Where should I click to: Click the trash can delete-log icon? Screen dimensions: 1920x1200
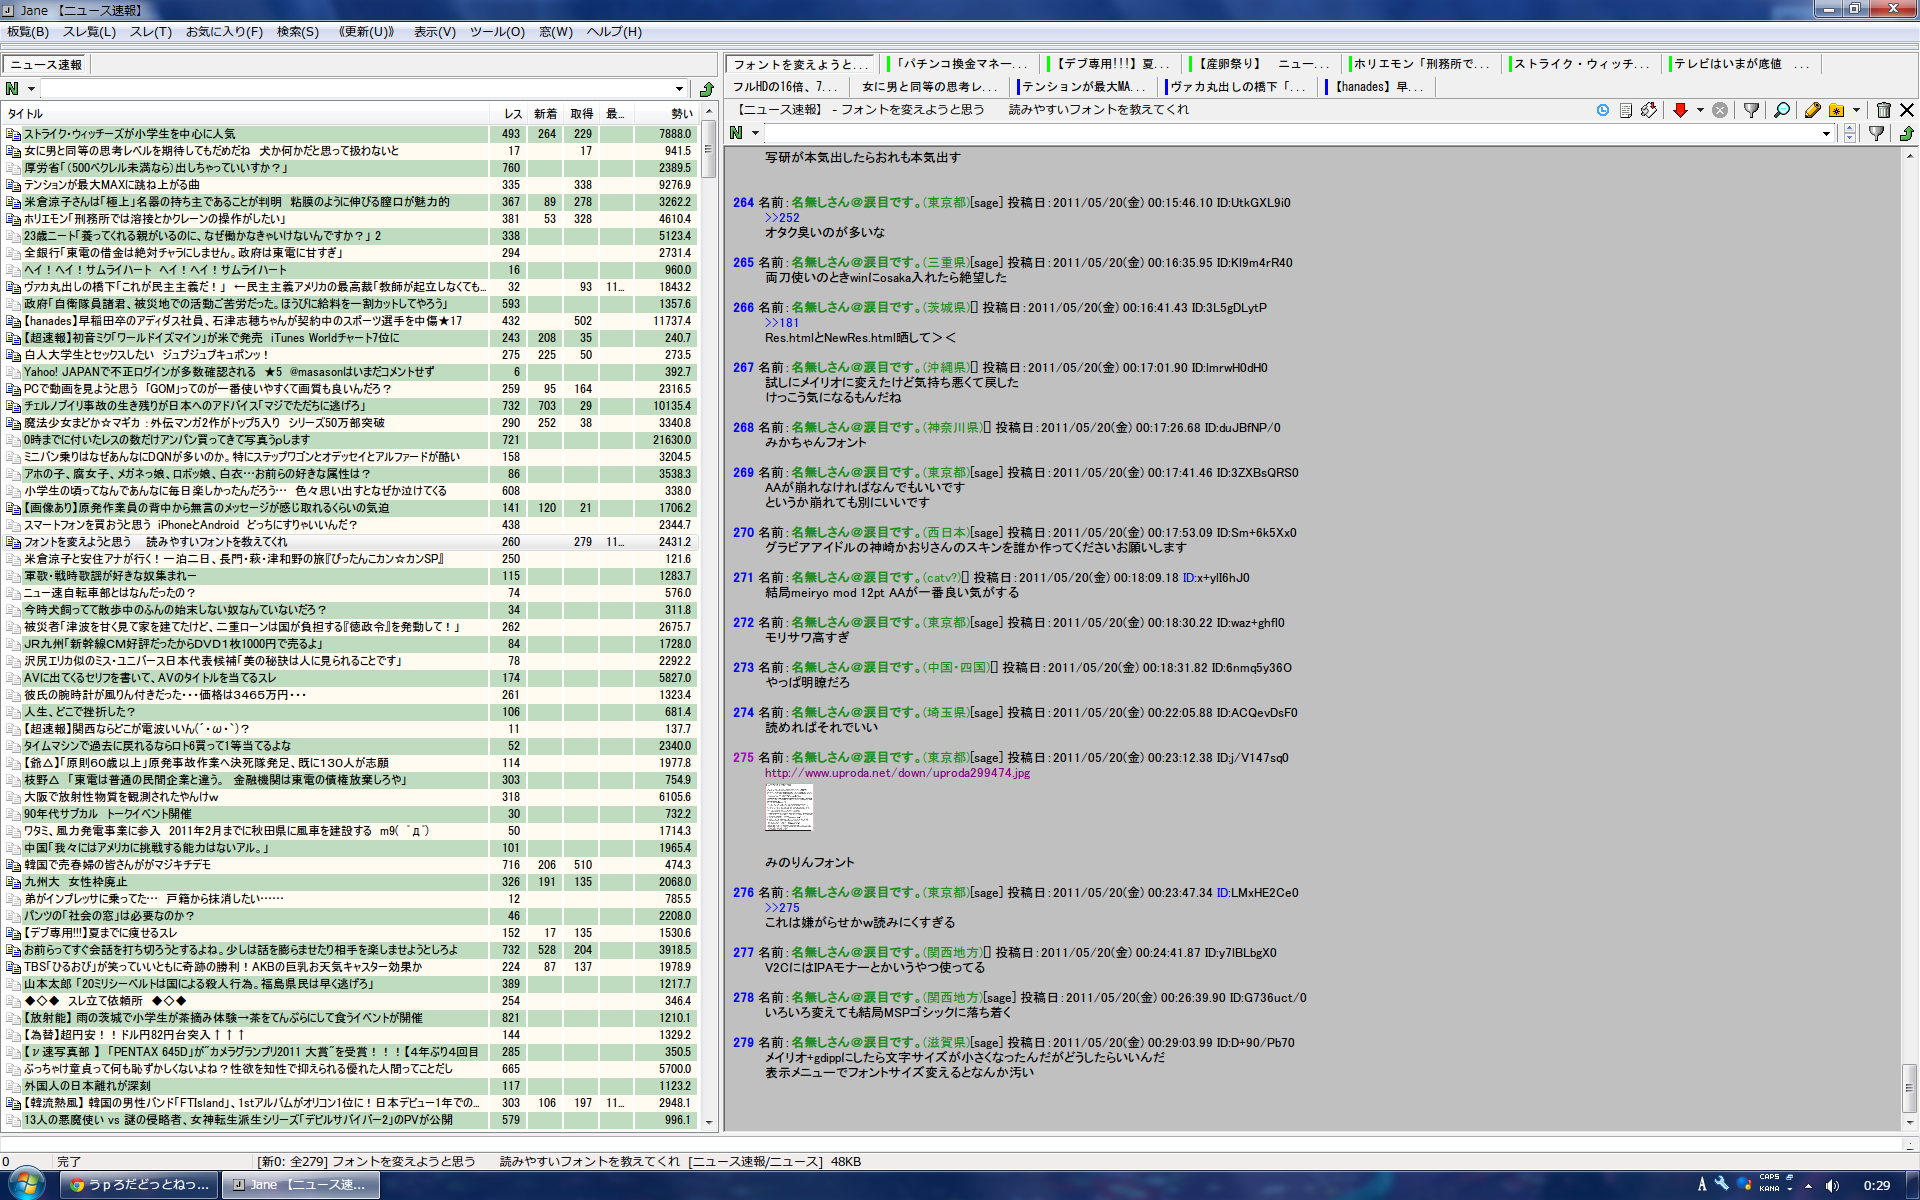[1883, 110]
